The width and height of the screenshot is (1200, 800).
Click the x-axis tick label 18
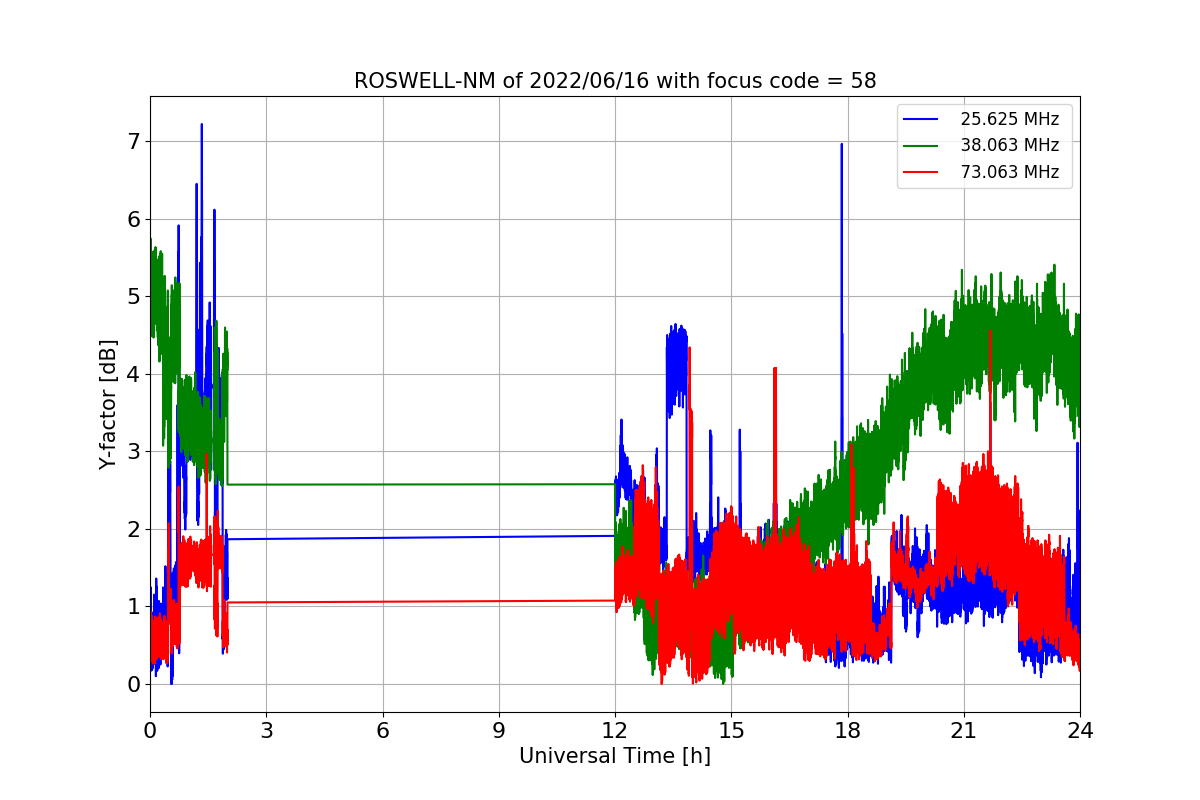(x=848, y=731)
